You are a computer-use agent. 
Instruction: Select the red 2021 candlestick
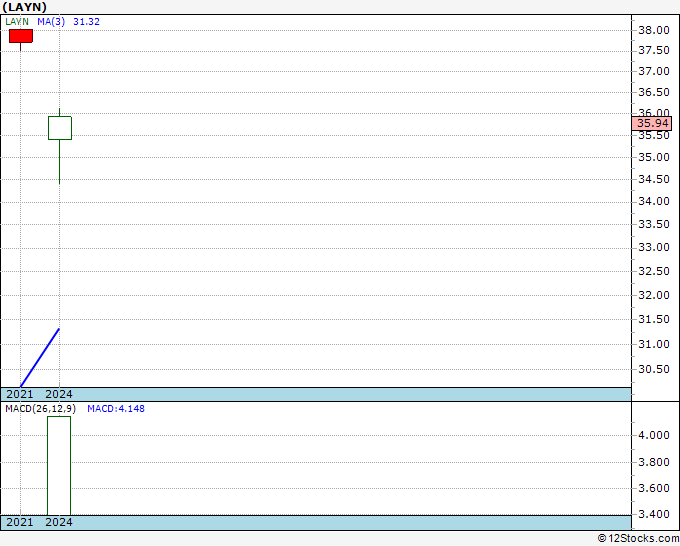(21, 36)
